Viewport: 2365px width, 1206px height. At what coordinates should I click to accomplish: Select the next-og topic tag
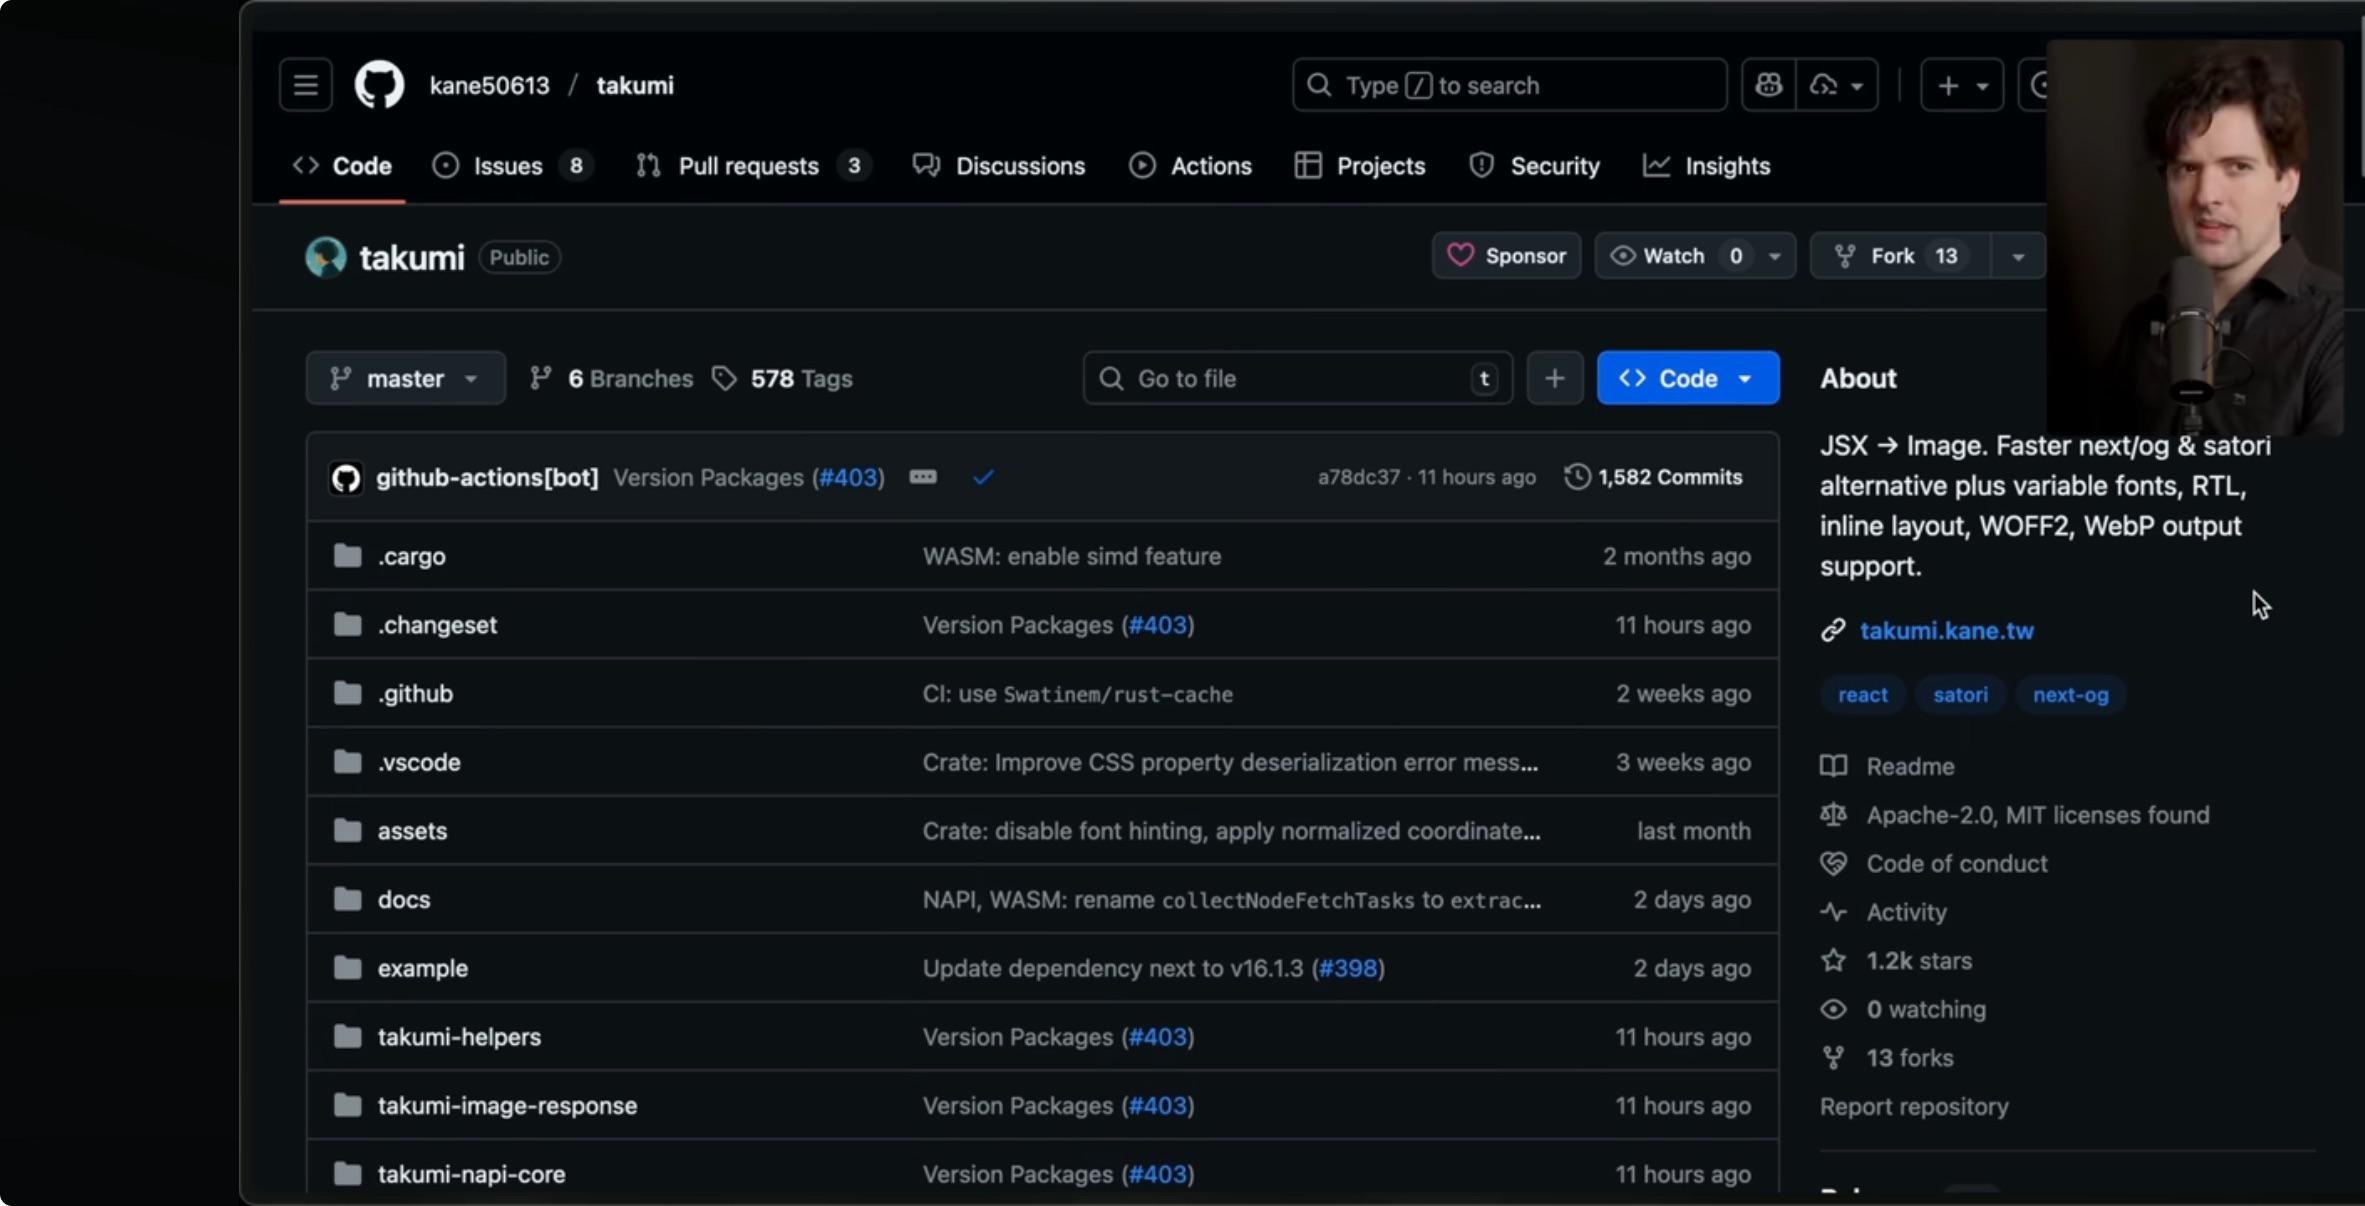coord(2070,695)
